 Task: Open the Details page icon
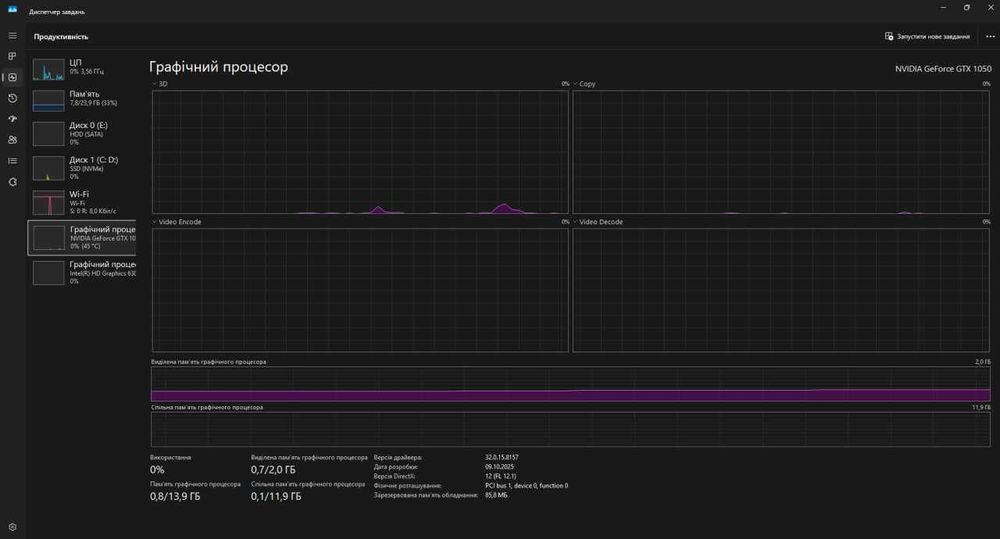(12, 161)
